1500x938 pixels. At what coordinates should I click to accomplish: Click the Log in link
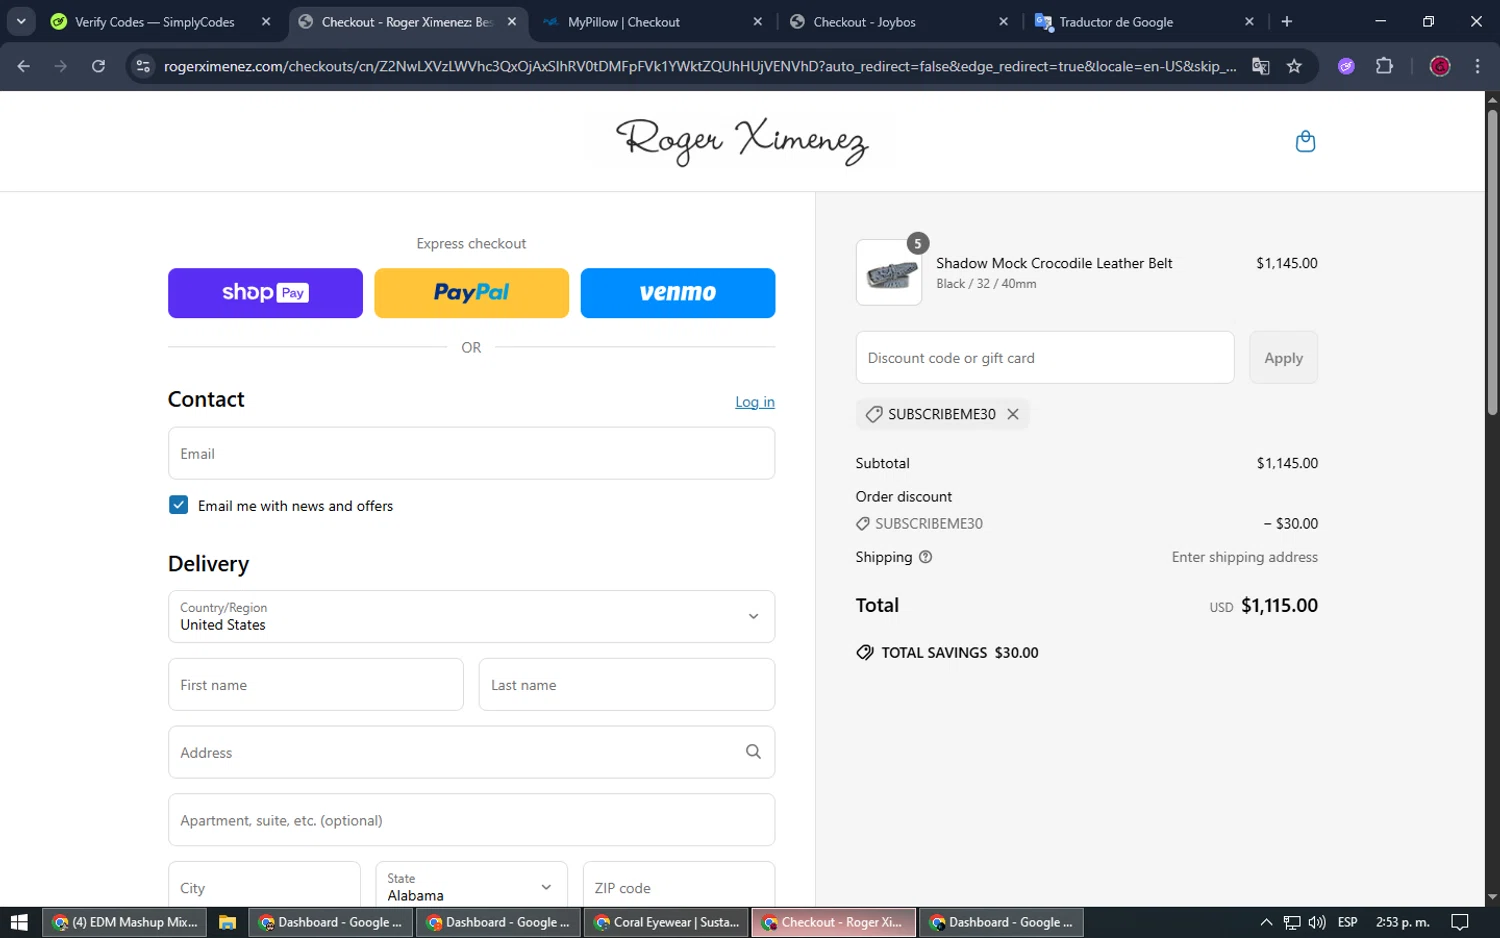755,402
